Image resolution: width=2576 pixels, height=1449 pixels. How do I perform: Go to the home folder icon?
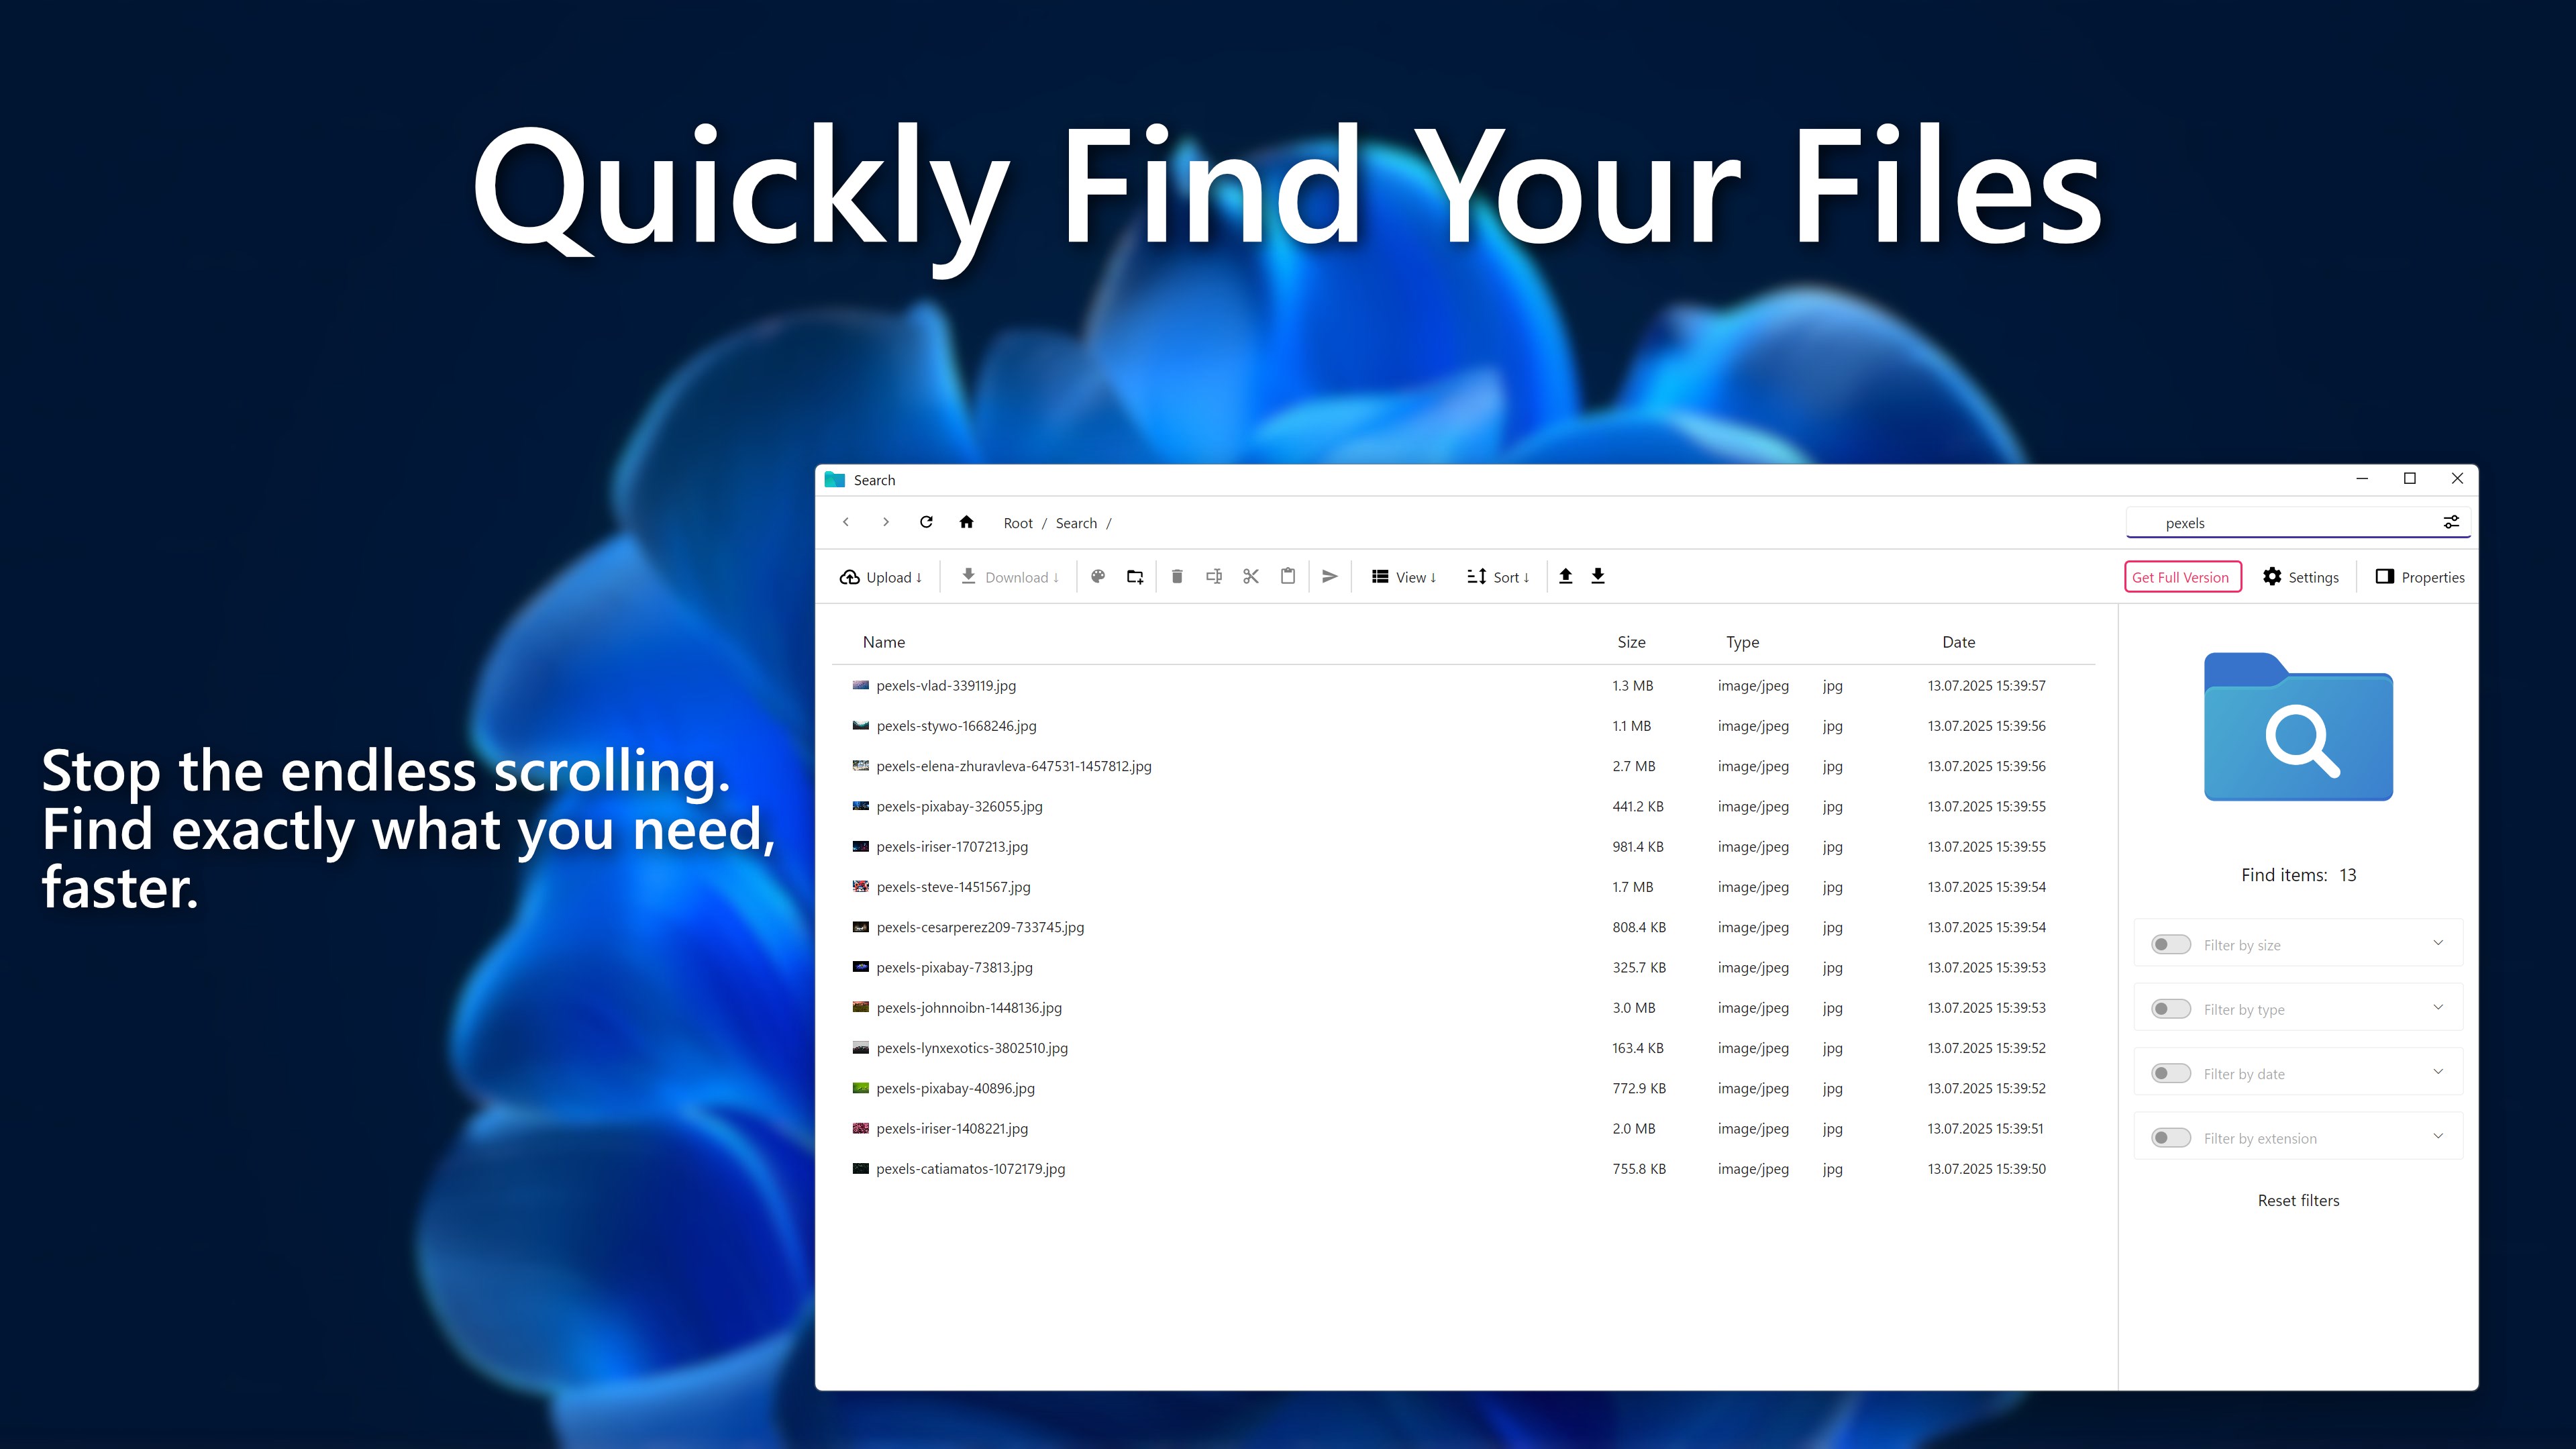pyautogui.click(x=966, y=522)
